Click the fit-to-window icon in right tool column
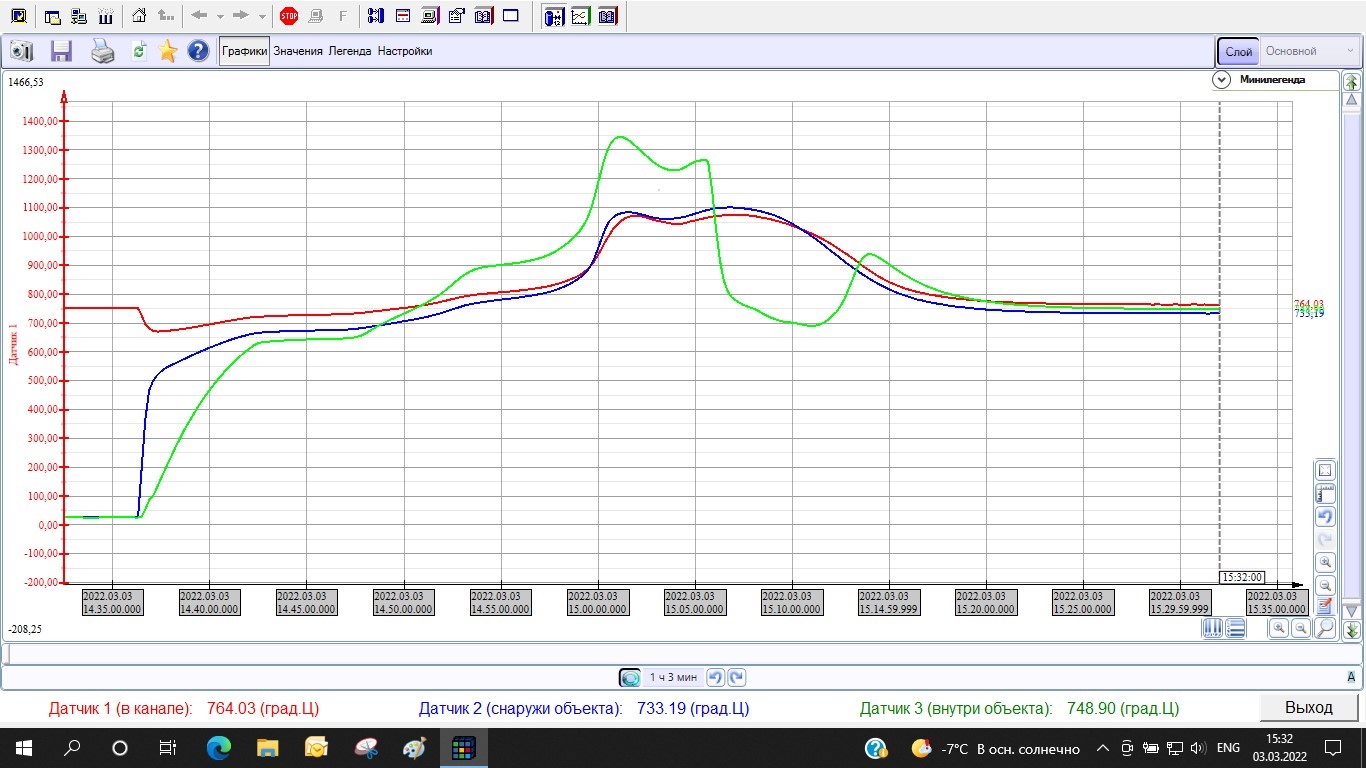The width and height of the screenshot is (1366, 768). [x=1325, y=471]
